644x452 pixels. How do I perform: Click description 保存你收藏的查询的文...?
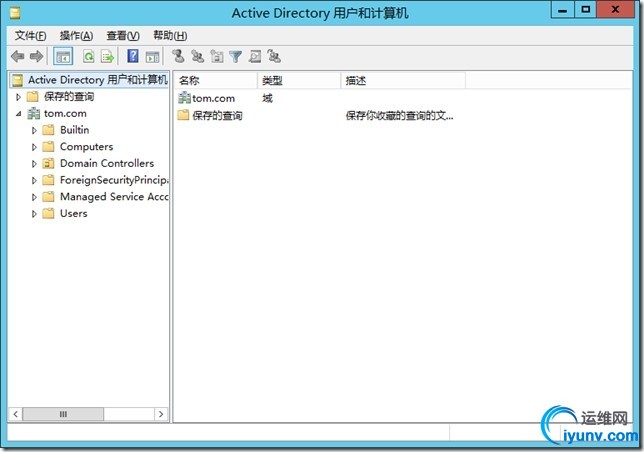click(x=399, y=116)
